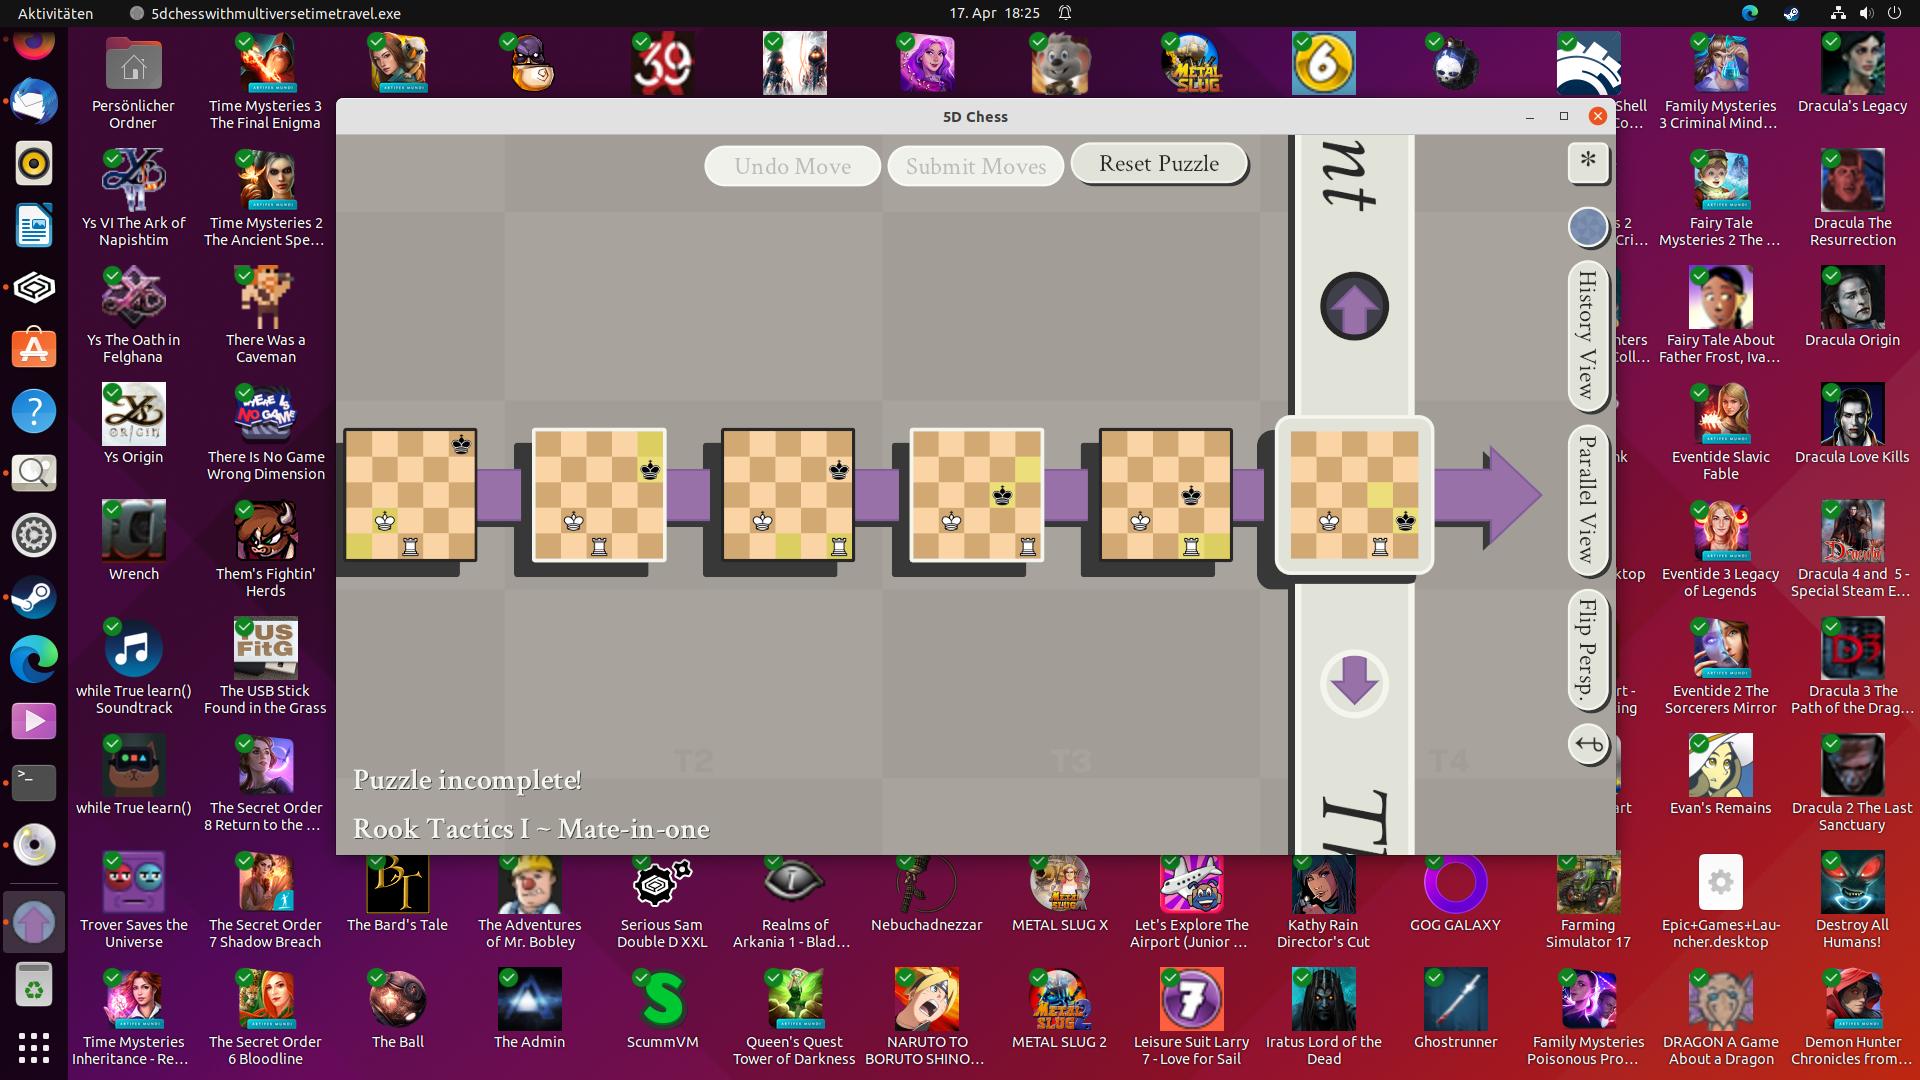
Task: Select The Admin desktop icon
Action: 529,1009
